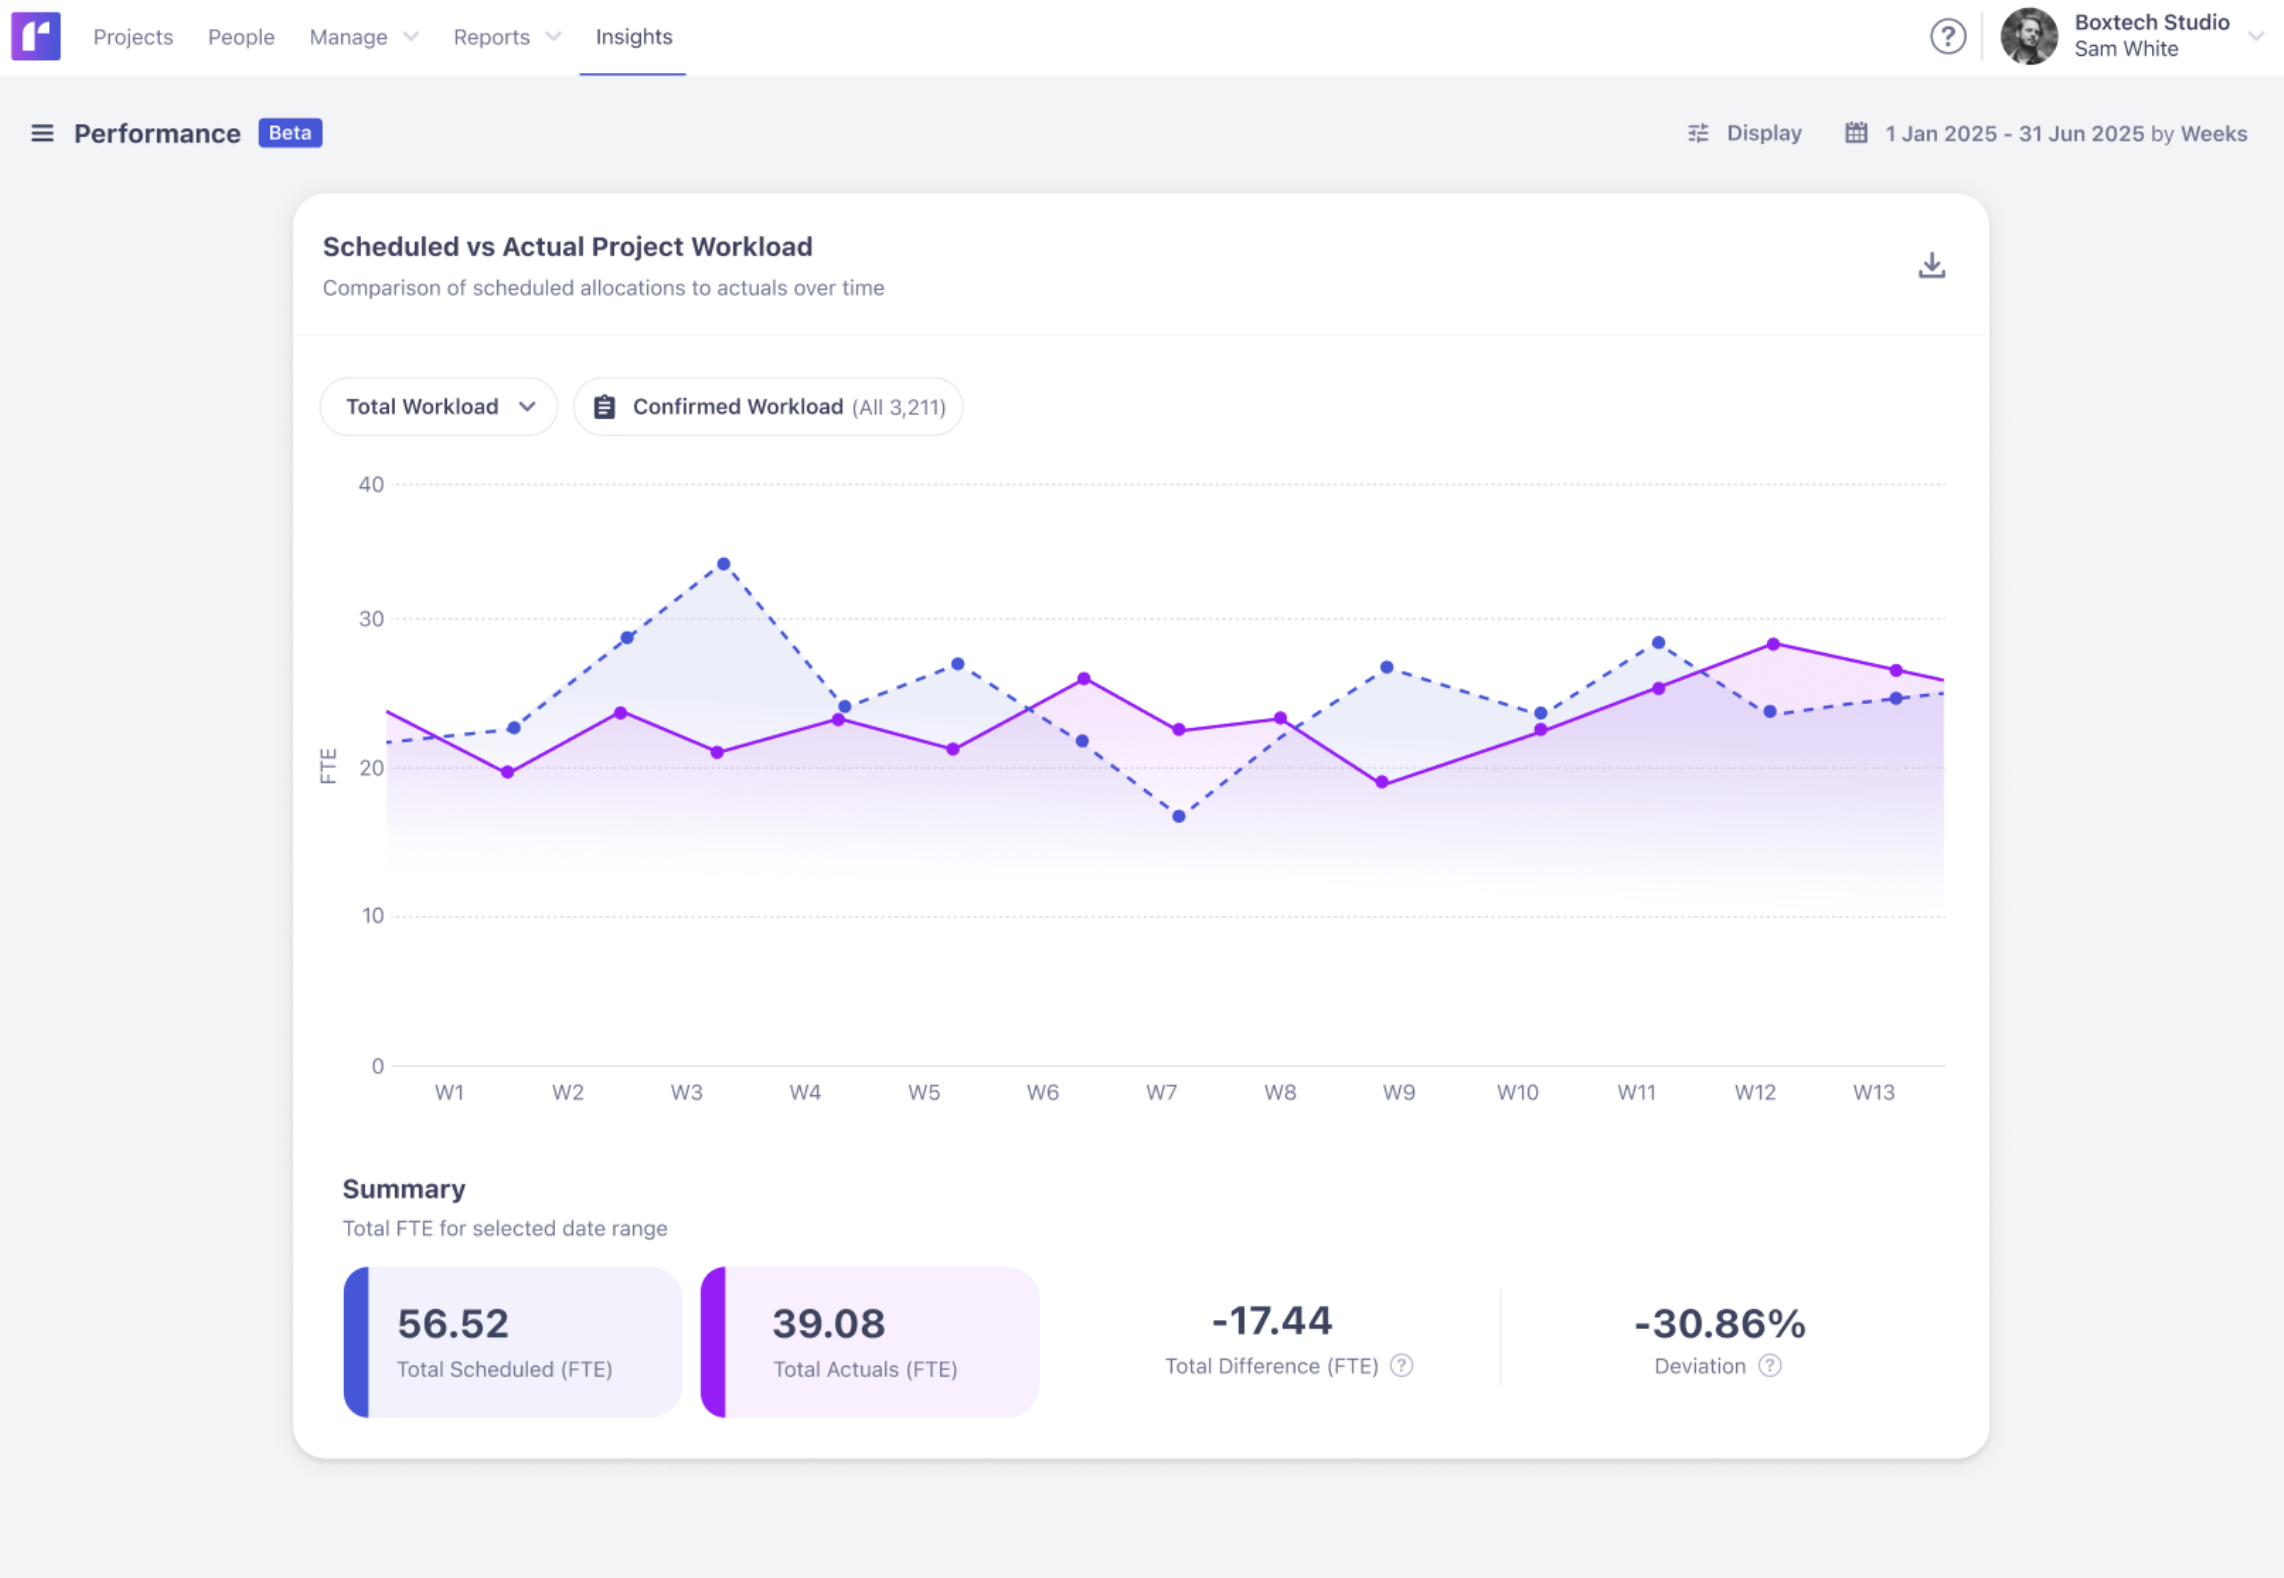This screenshot has height=1578, width=2284.
Task: Open the Manage menu dropdown
Action: (362, 37)
